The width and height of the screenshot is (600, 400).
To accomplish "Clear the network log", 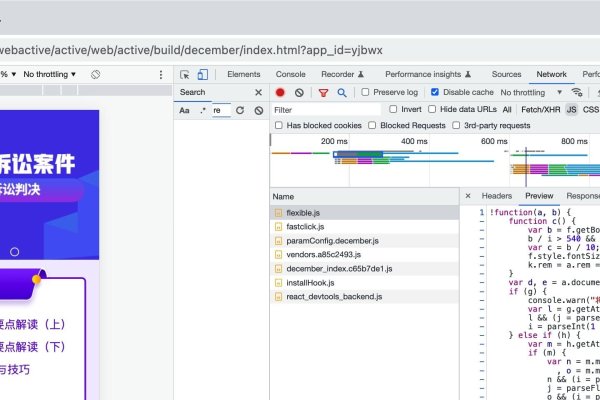I will [x=299, y=92].
